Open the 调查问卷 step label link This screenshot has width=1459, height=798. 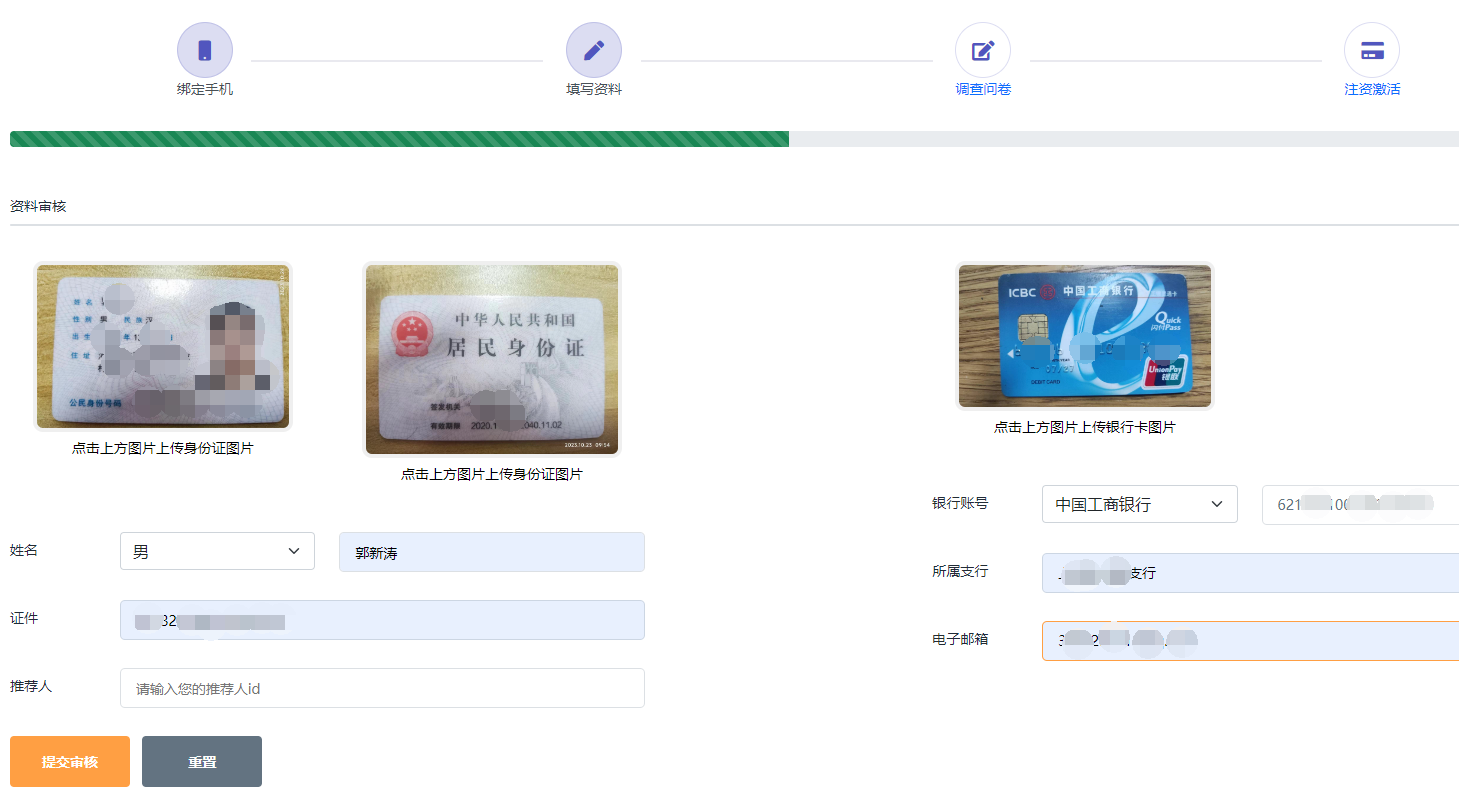(983, 90)
